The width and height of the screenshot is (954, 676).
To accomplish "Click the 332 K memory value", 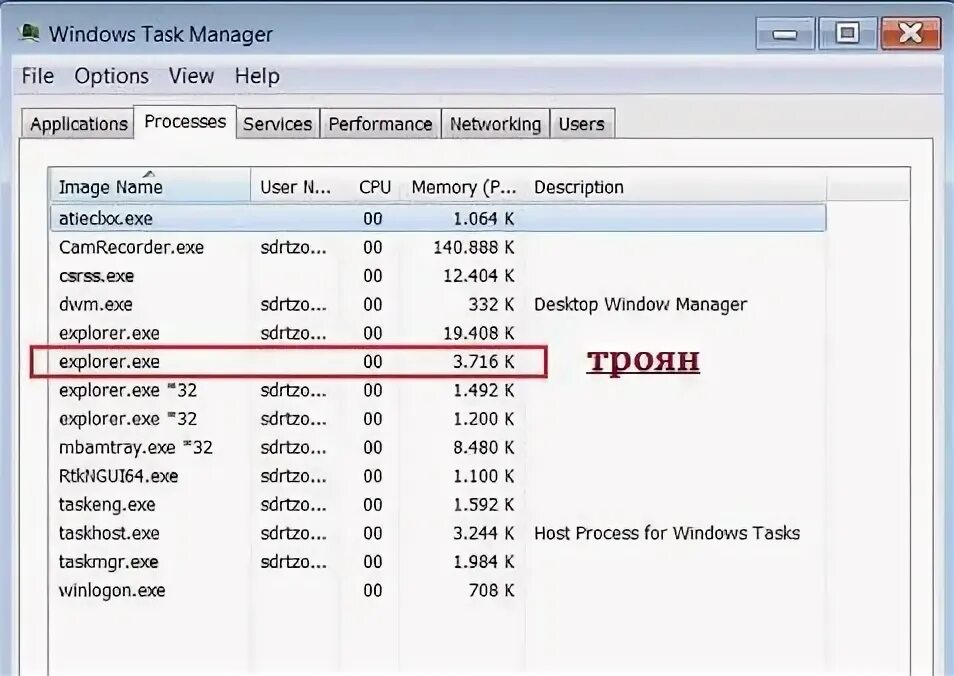I will tap(492, 305).
